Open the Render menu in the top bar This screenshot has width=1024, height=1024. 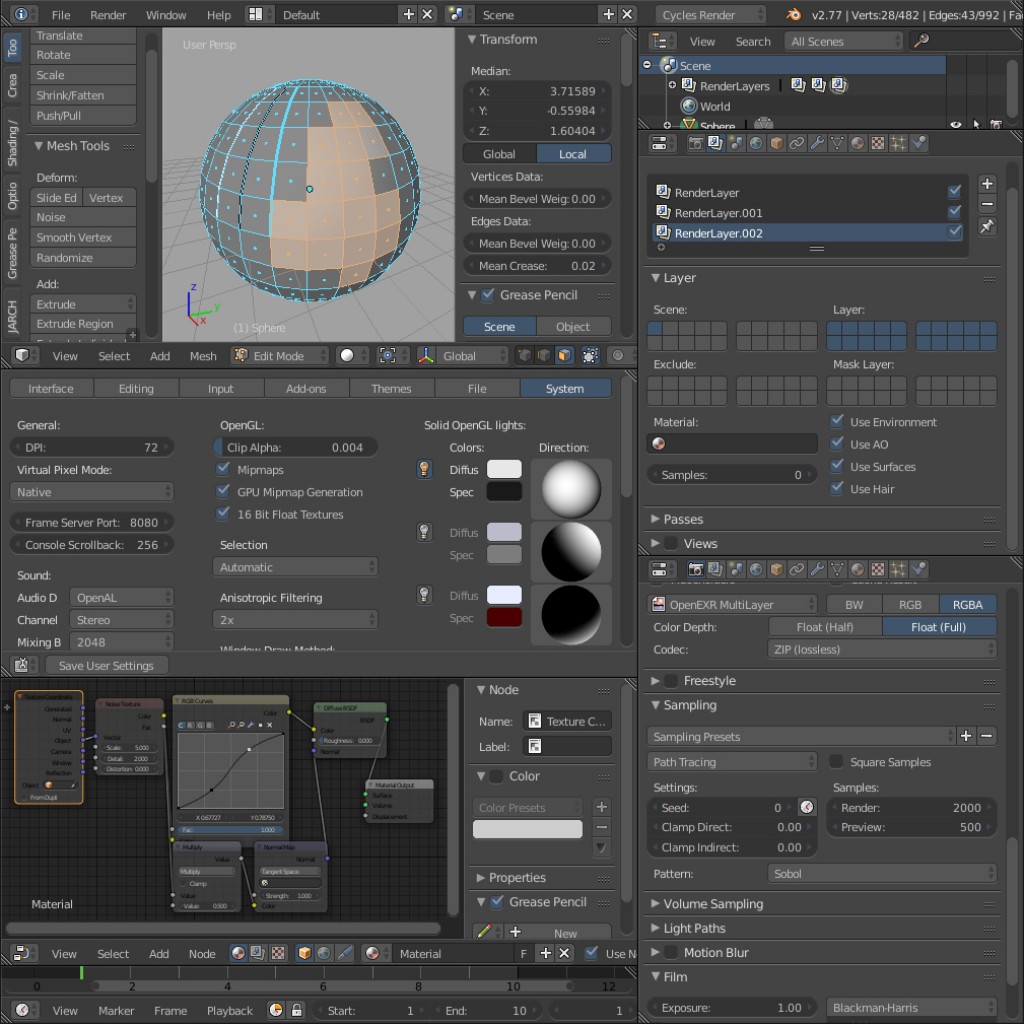coord(107,14)
